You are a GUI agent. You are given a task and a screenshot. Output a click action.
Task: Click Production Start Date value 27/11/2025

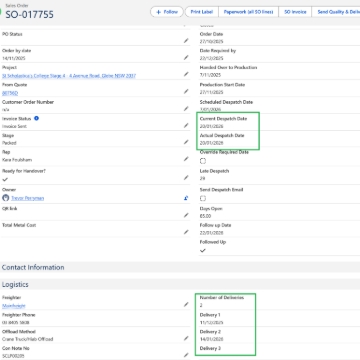pos(212,92)
